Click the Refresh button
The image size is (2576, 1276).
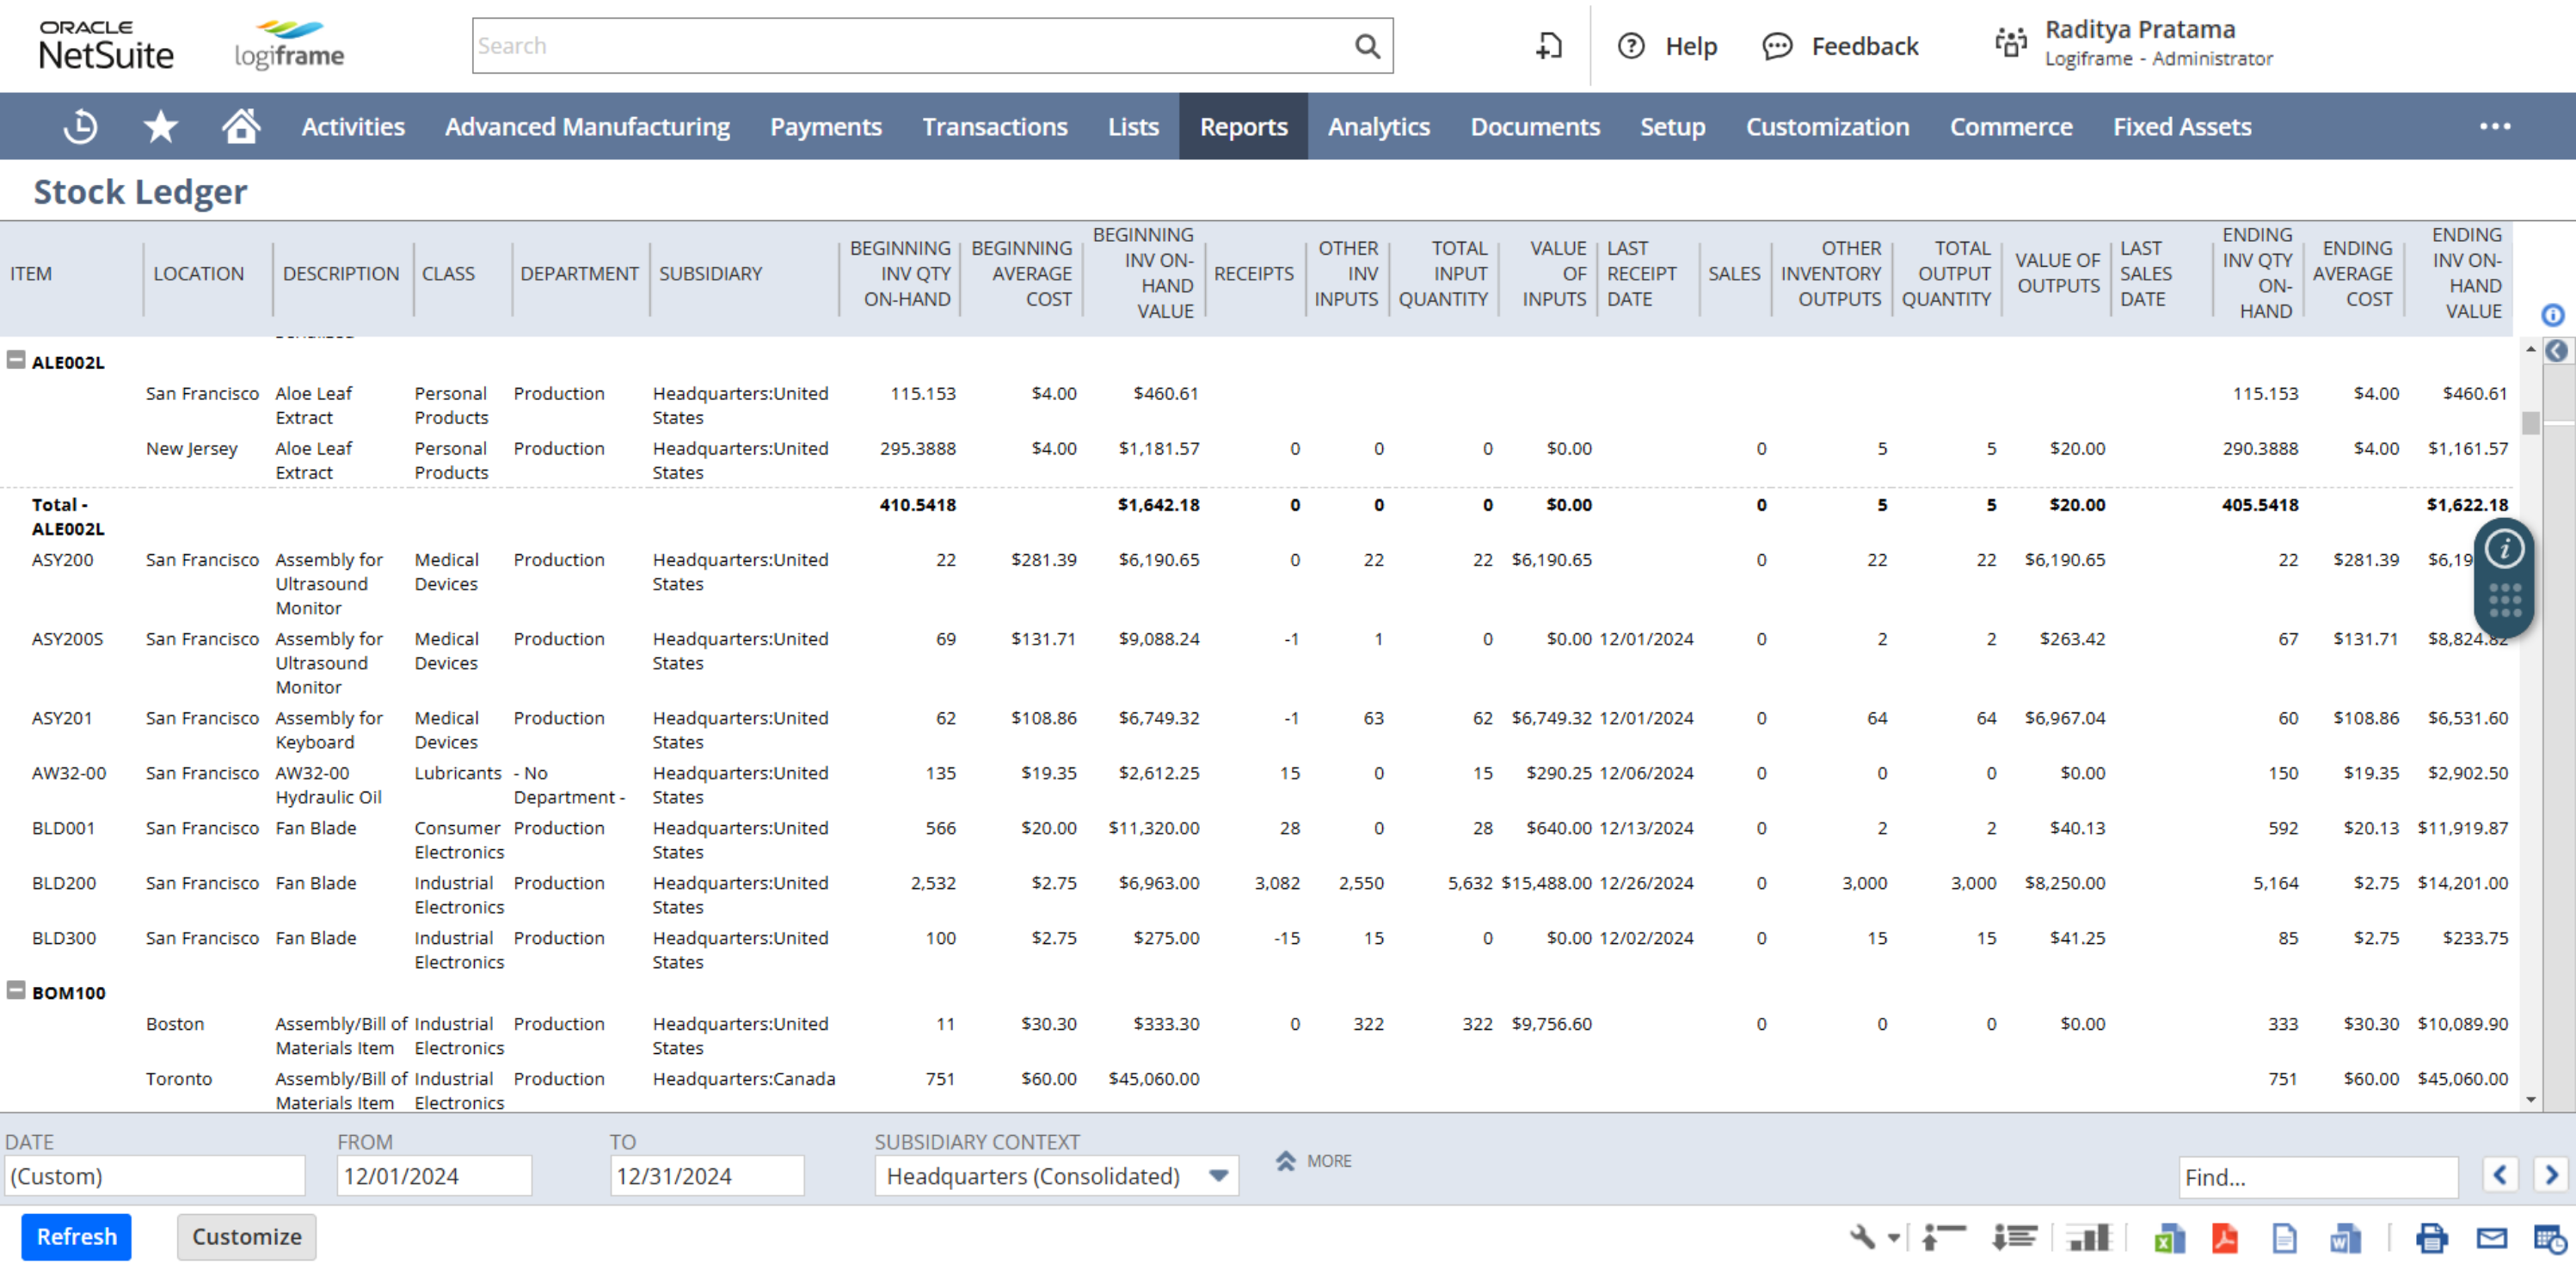point(76,1236)
